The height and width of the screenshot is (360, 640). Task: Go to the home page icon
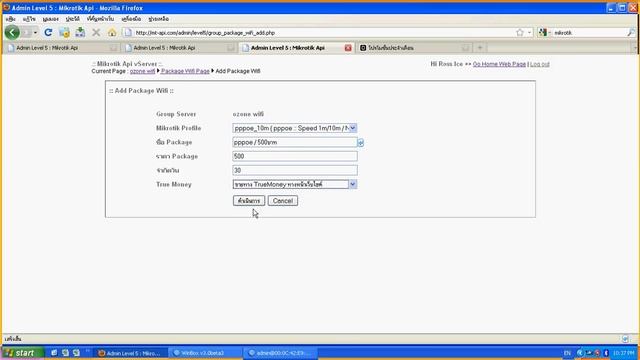(112, 32)
